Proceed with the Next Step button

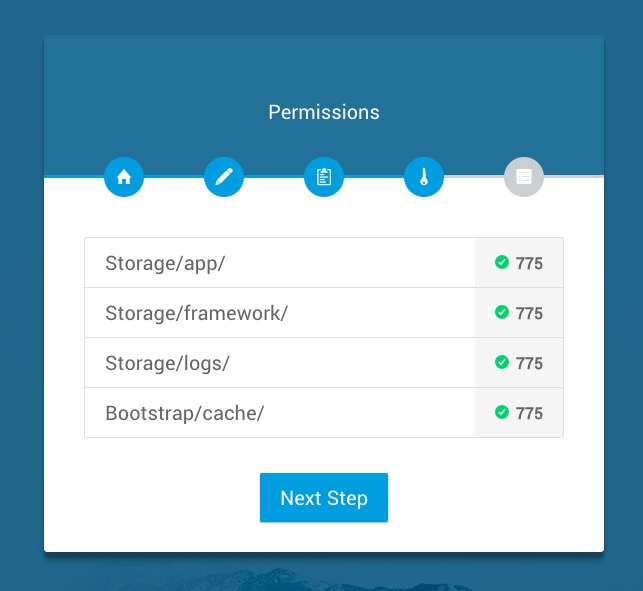pos(324,498)
